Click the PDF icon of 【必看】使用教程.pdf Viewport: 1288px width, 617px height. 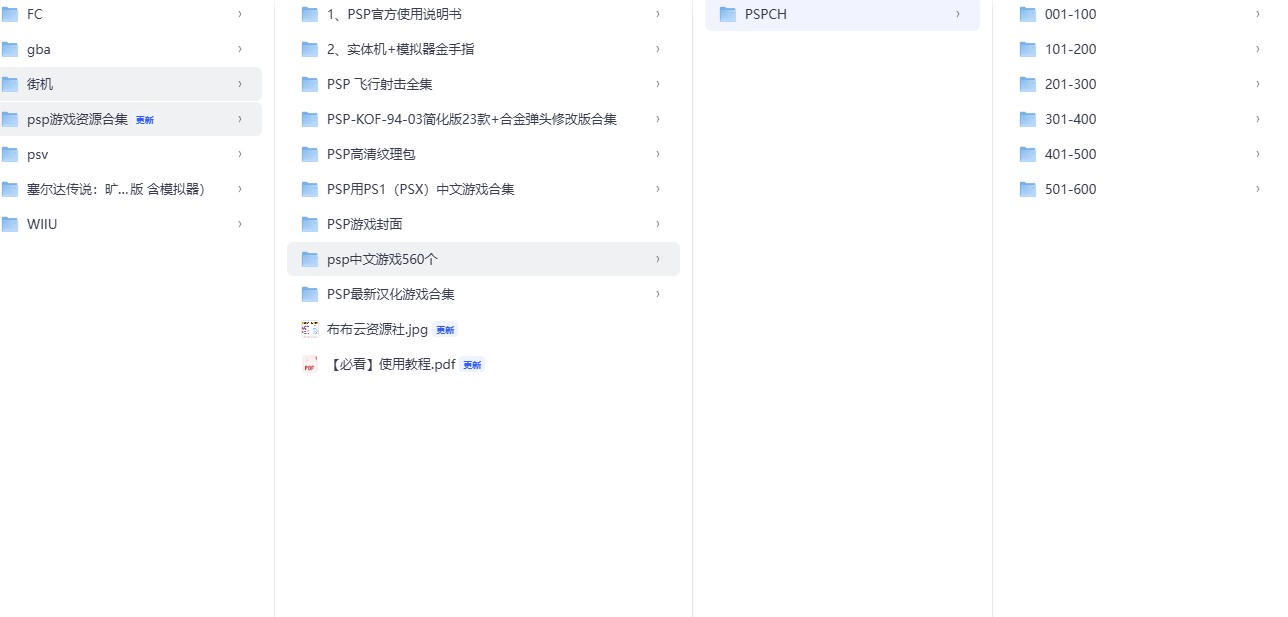click(309, 364)
